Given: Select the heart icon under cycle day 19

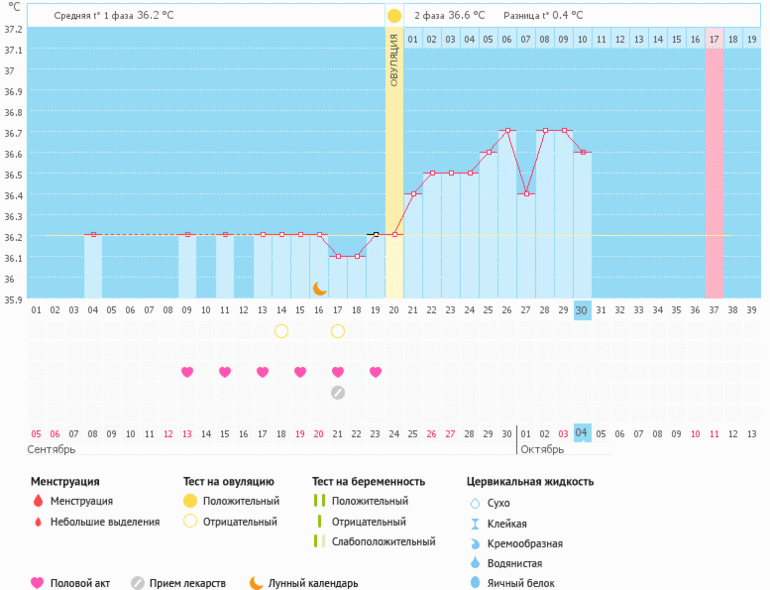Looking at the screenshot, I should click(376, 372).
